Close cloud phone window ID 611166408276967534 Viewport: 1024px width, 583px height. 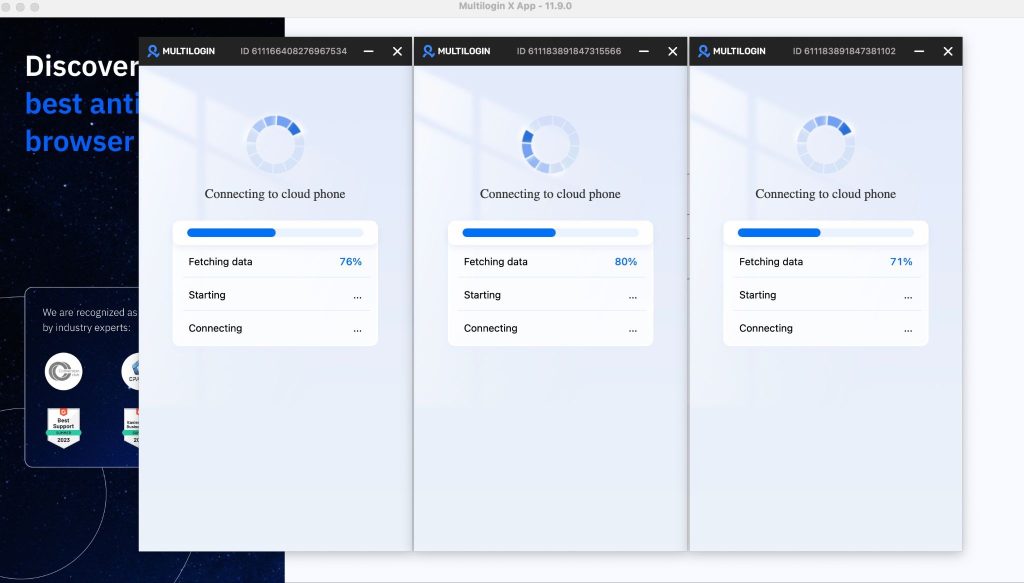point(397,51)
